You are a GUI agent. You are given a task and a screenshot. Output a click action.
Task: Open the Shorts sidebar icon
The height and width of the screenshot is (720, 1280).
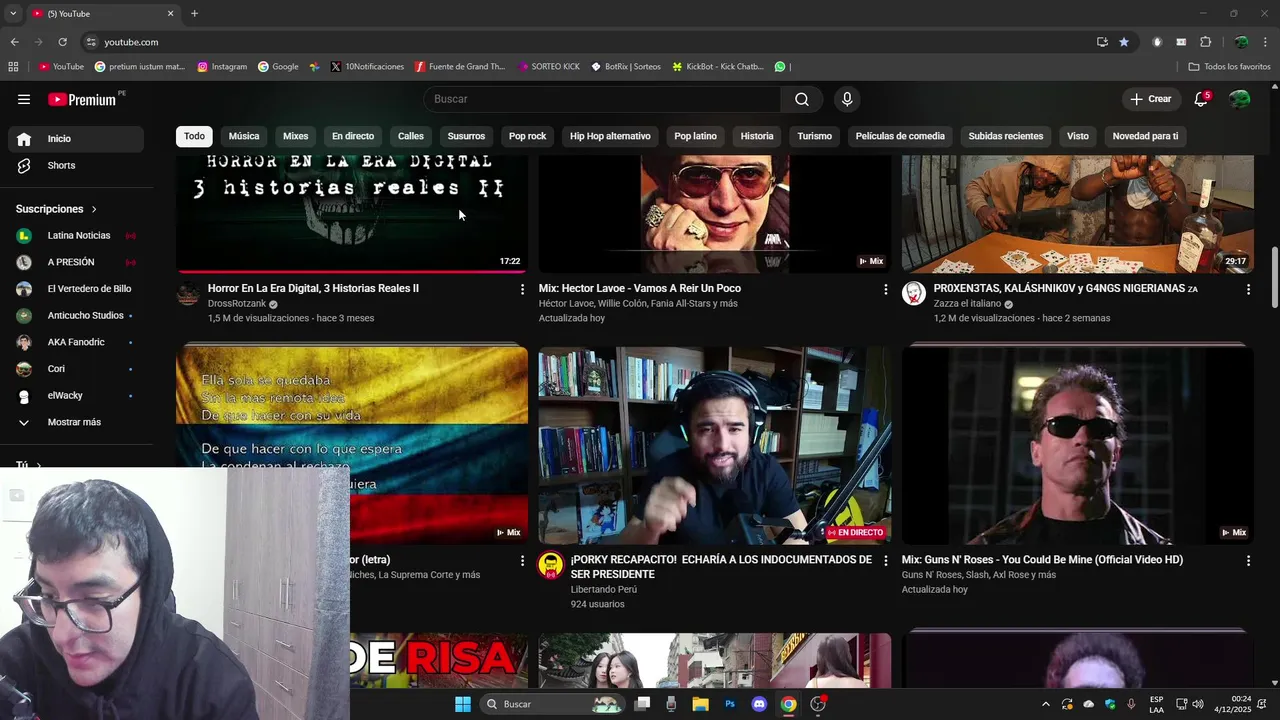pos(24,165)
